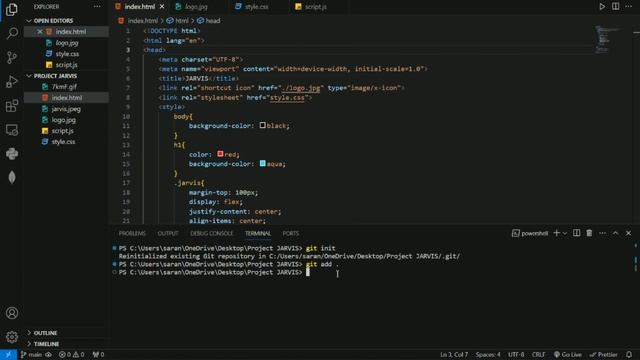This screenshot has width=640, height=360.
Task: Click the red color swatch
Action: [x=220, y=154]
